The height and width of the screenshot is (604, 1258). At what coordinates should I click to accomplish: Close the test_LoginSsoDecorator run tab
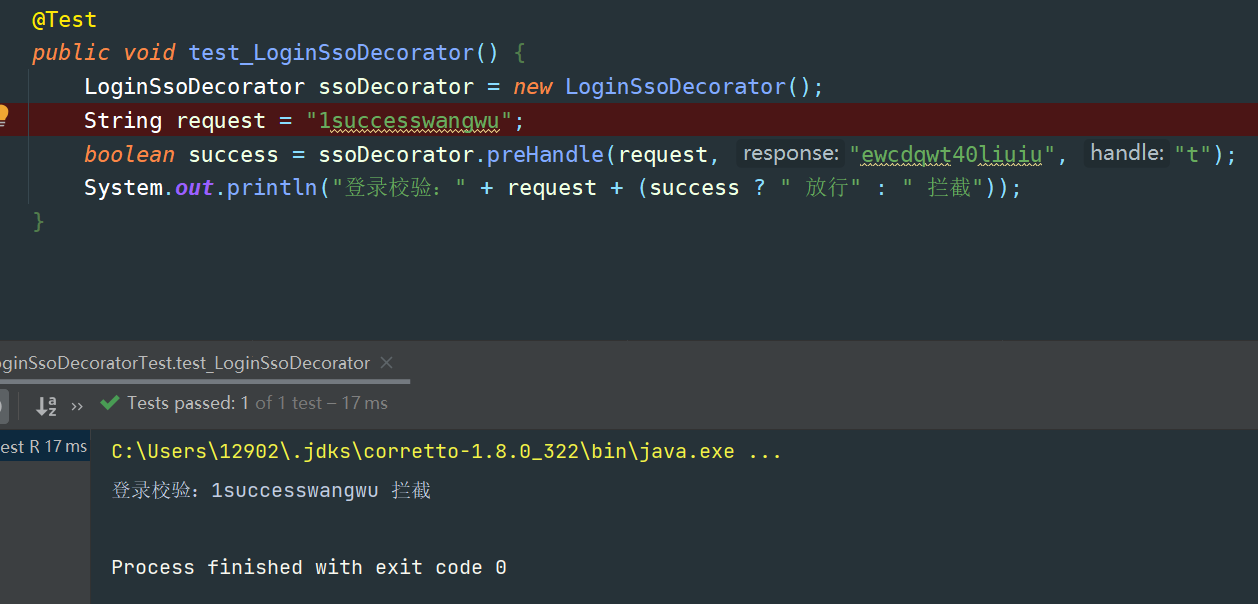(387, 363)
